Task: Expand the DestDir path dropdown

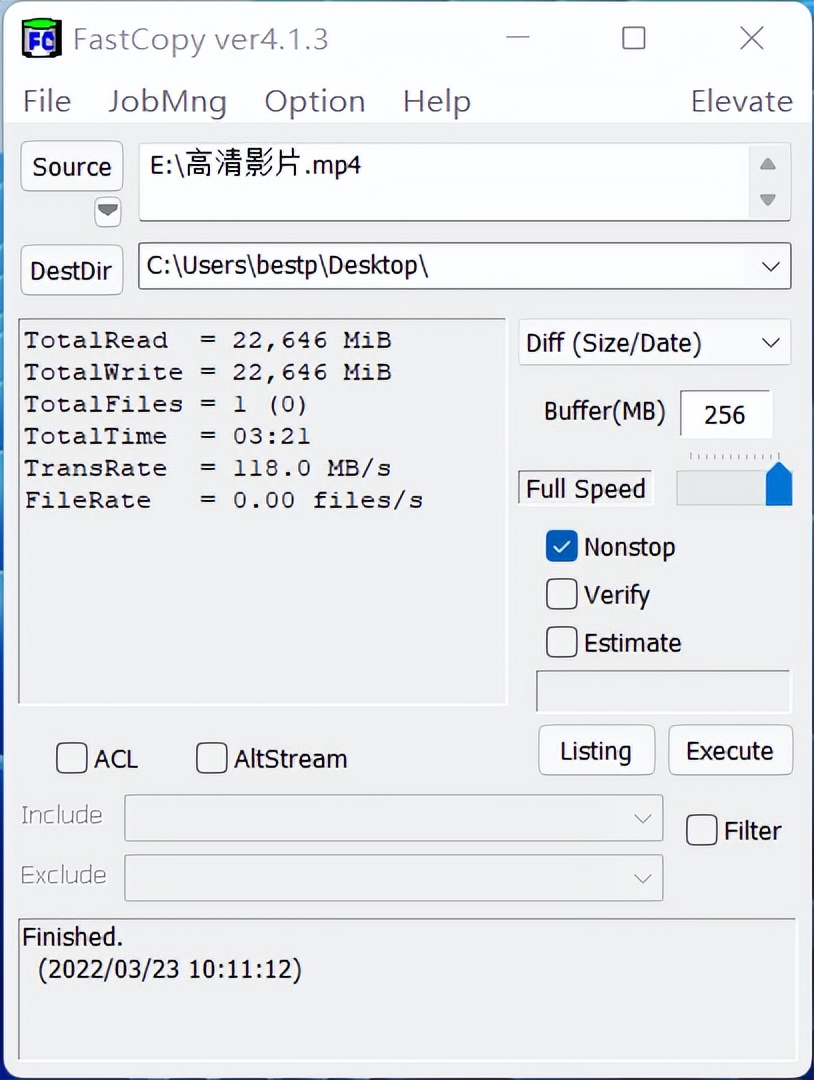Action: [770, 266]
